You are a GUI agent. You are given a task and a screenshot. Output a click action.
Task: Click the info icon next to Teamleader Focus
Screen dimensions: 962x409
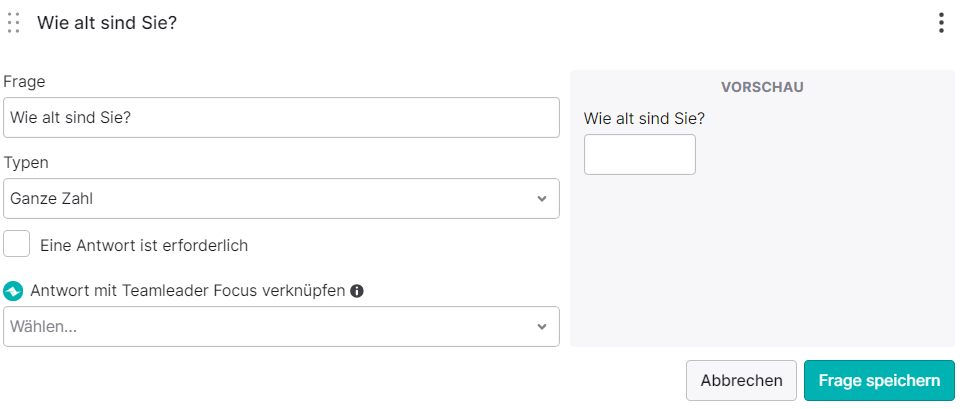(356, 291)
